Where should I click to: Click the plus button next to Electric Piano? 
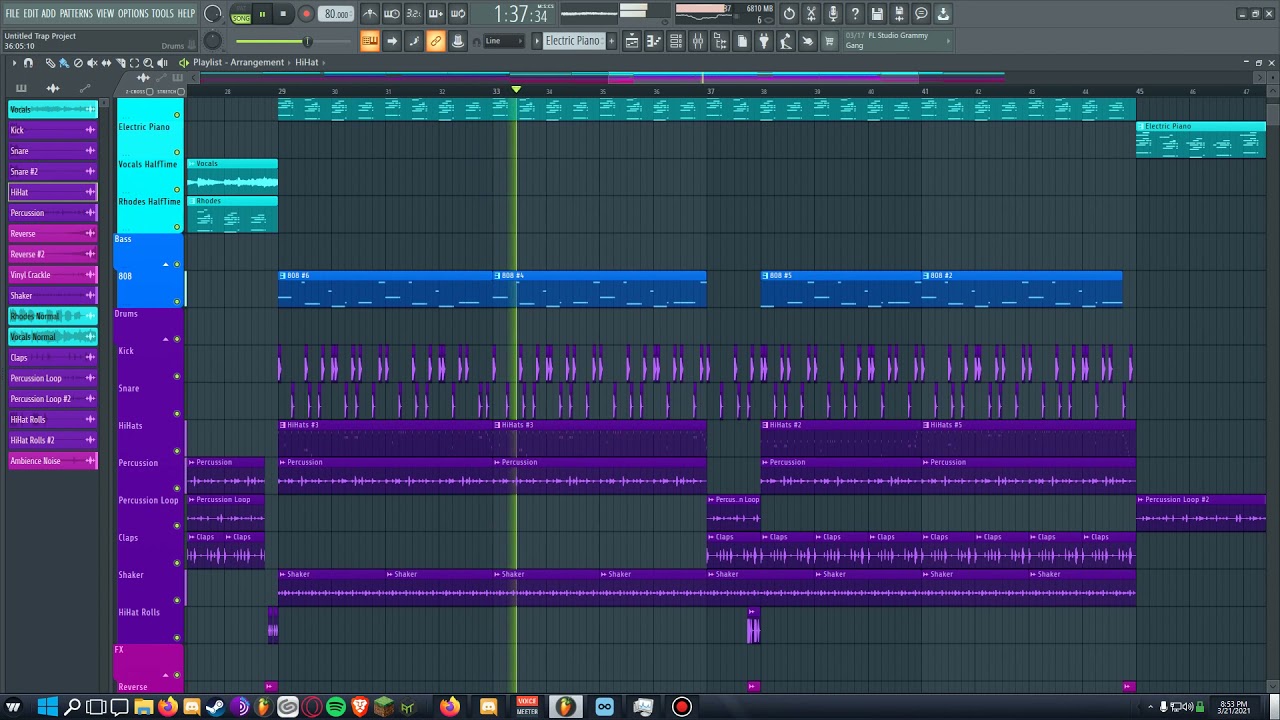pos(611,41)
